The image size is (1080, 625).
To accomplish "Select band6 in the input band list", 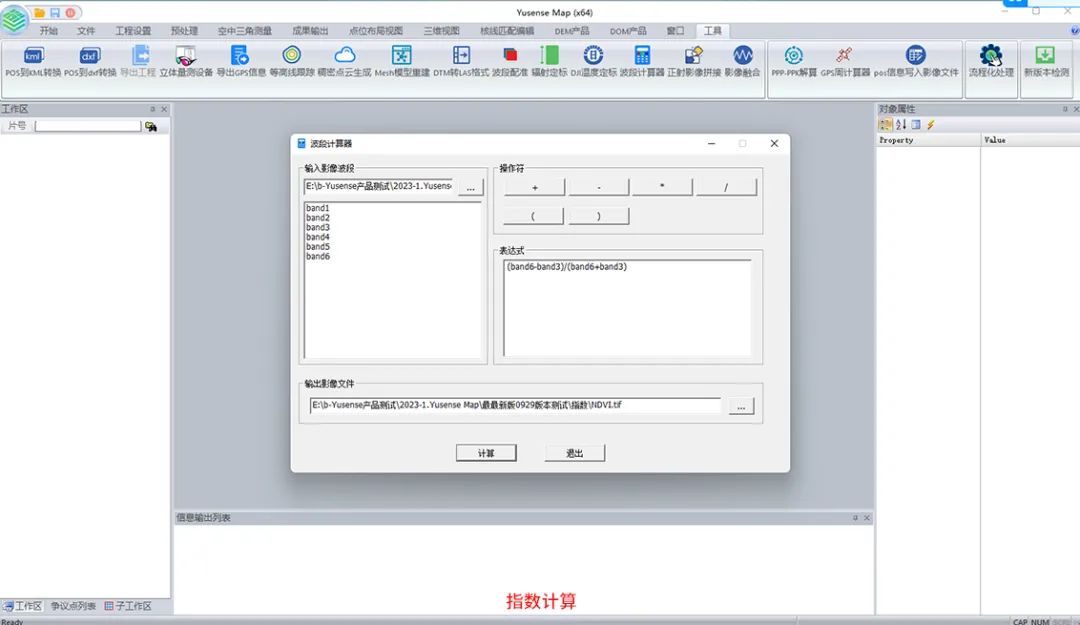I will pyautogui.click(x=318, y=257).
